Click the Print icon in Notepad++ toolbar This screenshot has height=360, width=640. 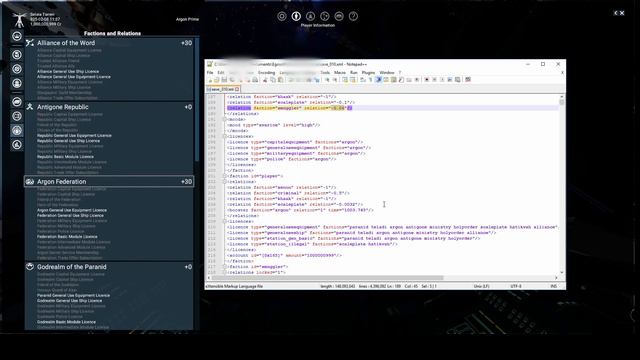(x=255, y=80)
